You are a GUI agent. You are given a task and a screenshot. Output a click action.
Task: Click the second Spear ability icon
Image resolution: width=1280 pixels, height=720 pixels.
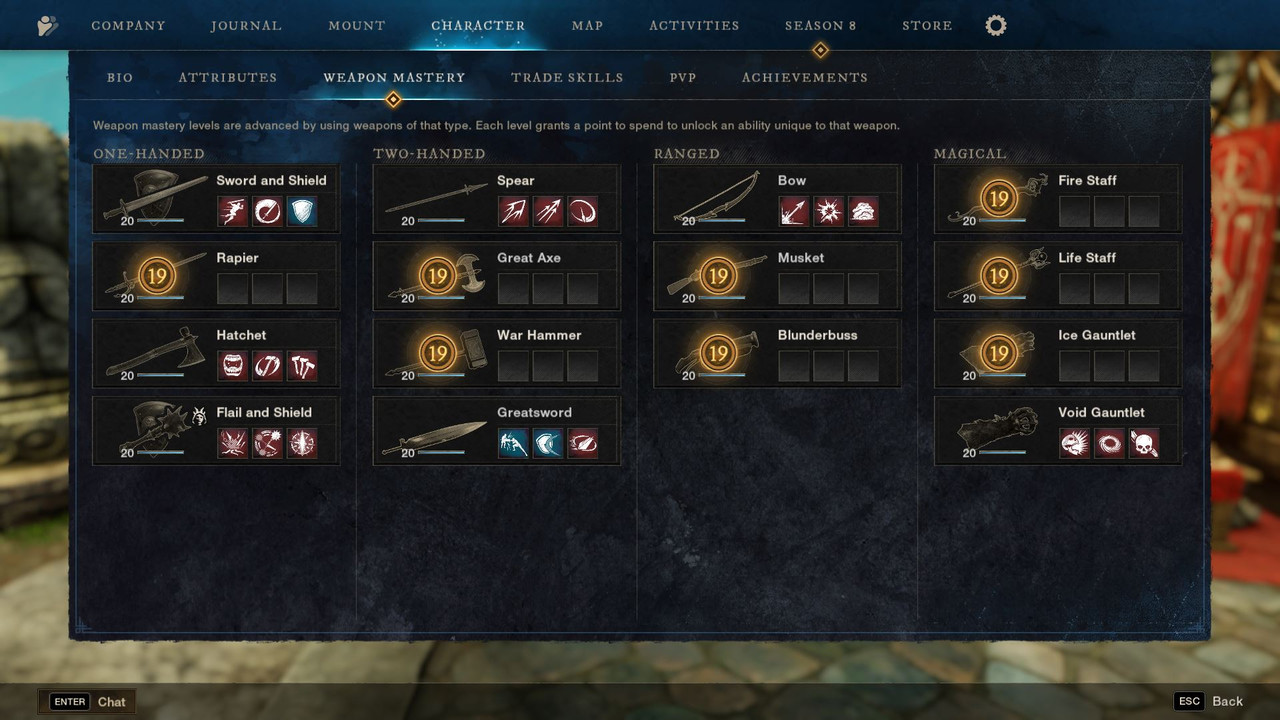click(x=548, y=212)
